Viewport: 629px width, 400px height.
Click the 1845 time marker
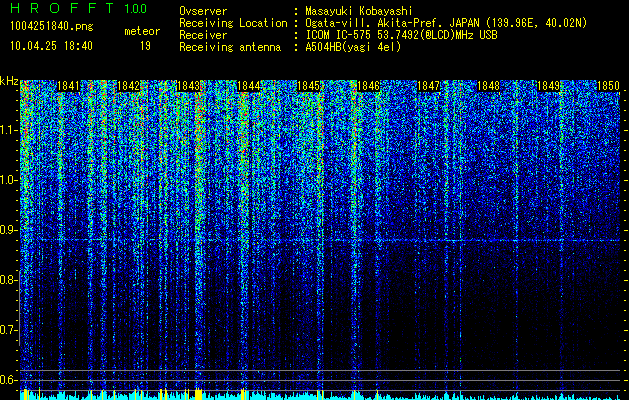[x=308, y=86]
